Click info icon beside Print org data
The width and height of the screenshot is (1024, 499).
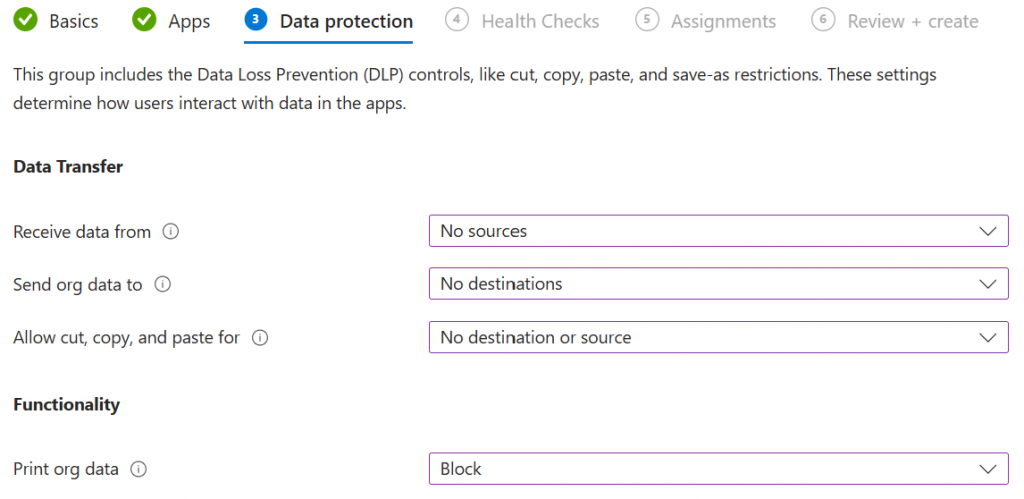[139, 469]
